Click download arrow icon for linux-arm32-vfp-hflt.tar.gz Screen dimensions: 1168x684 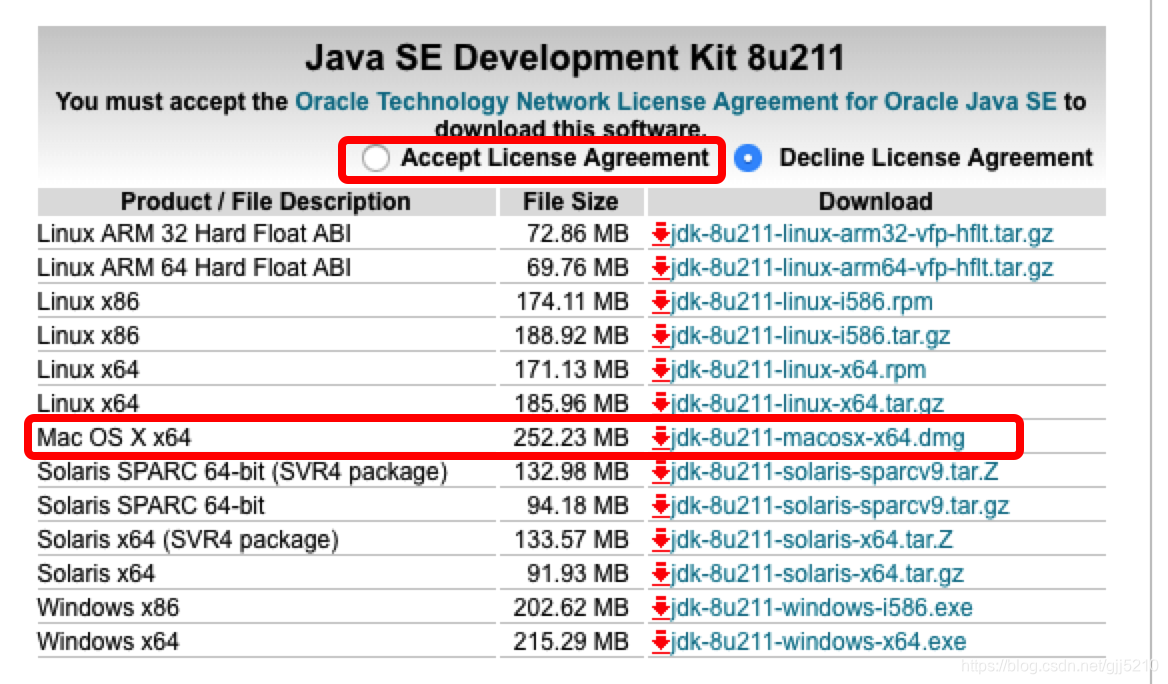click(661, 233)
